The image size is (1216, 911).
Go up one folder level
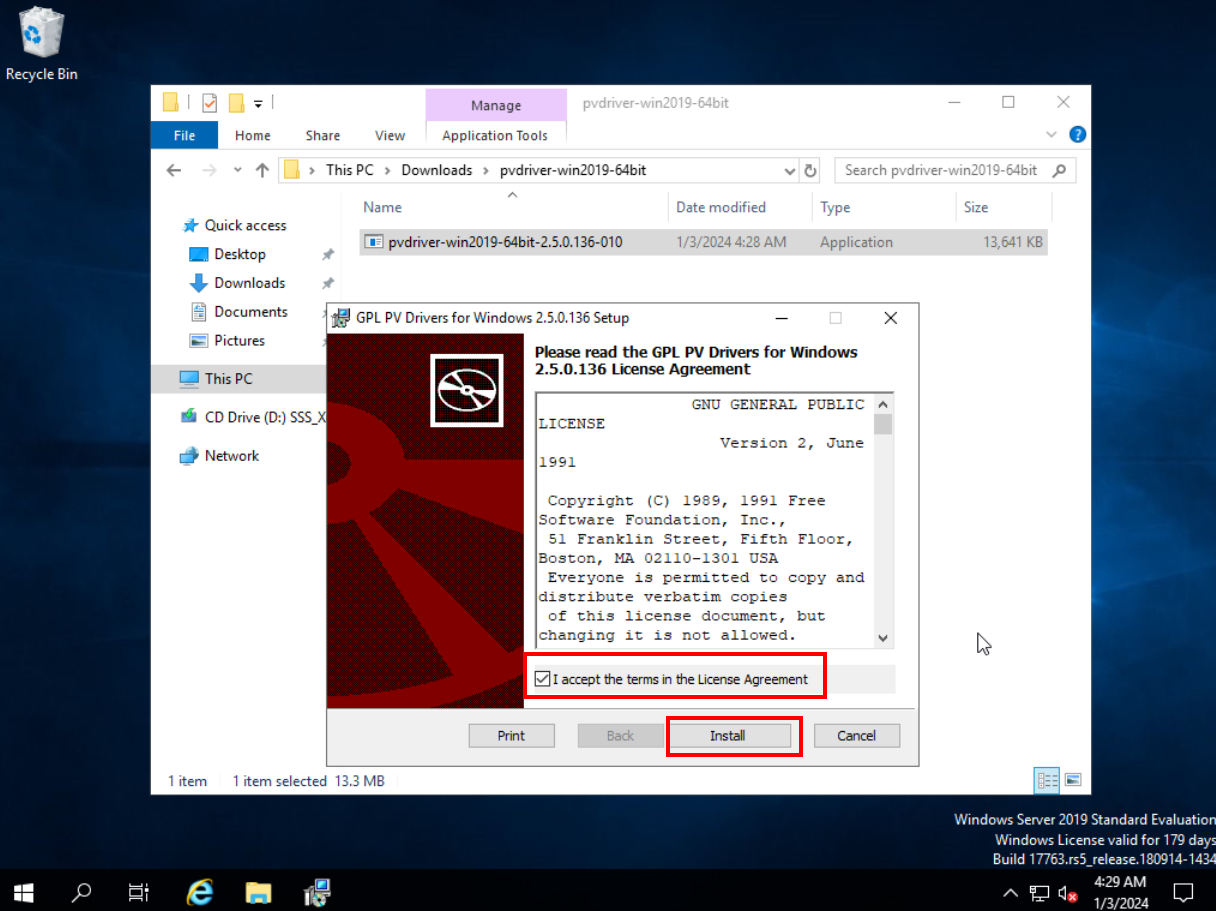(x=262, y=170)
